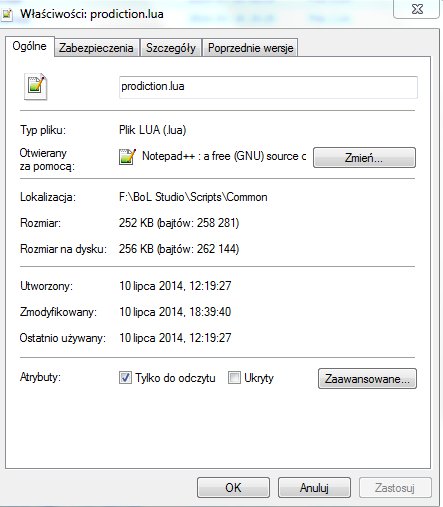
Task: Click the large file icon beside the filename
Action: [36, 86]
